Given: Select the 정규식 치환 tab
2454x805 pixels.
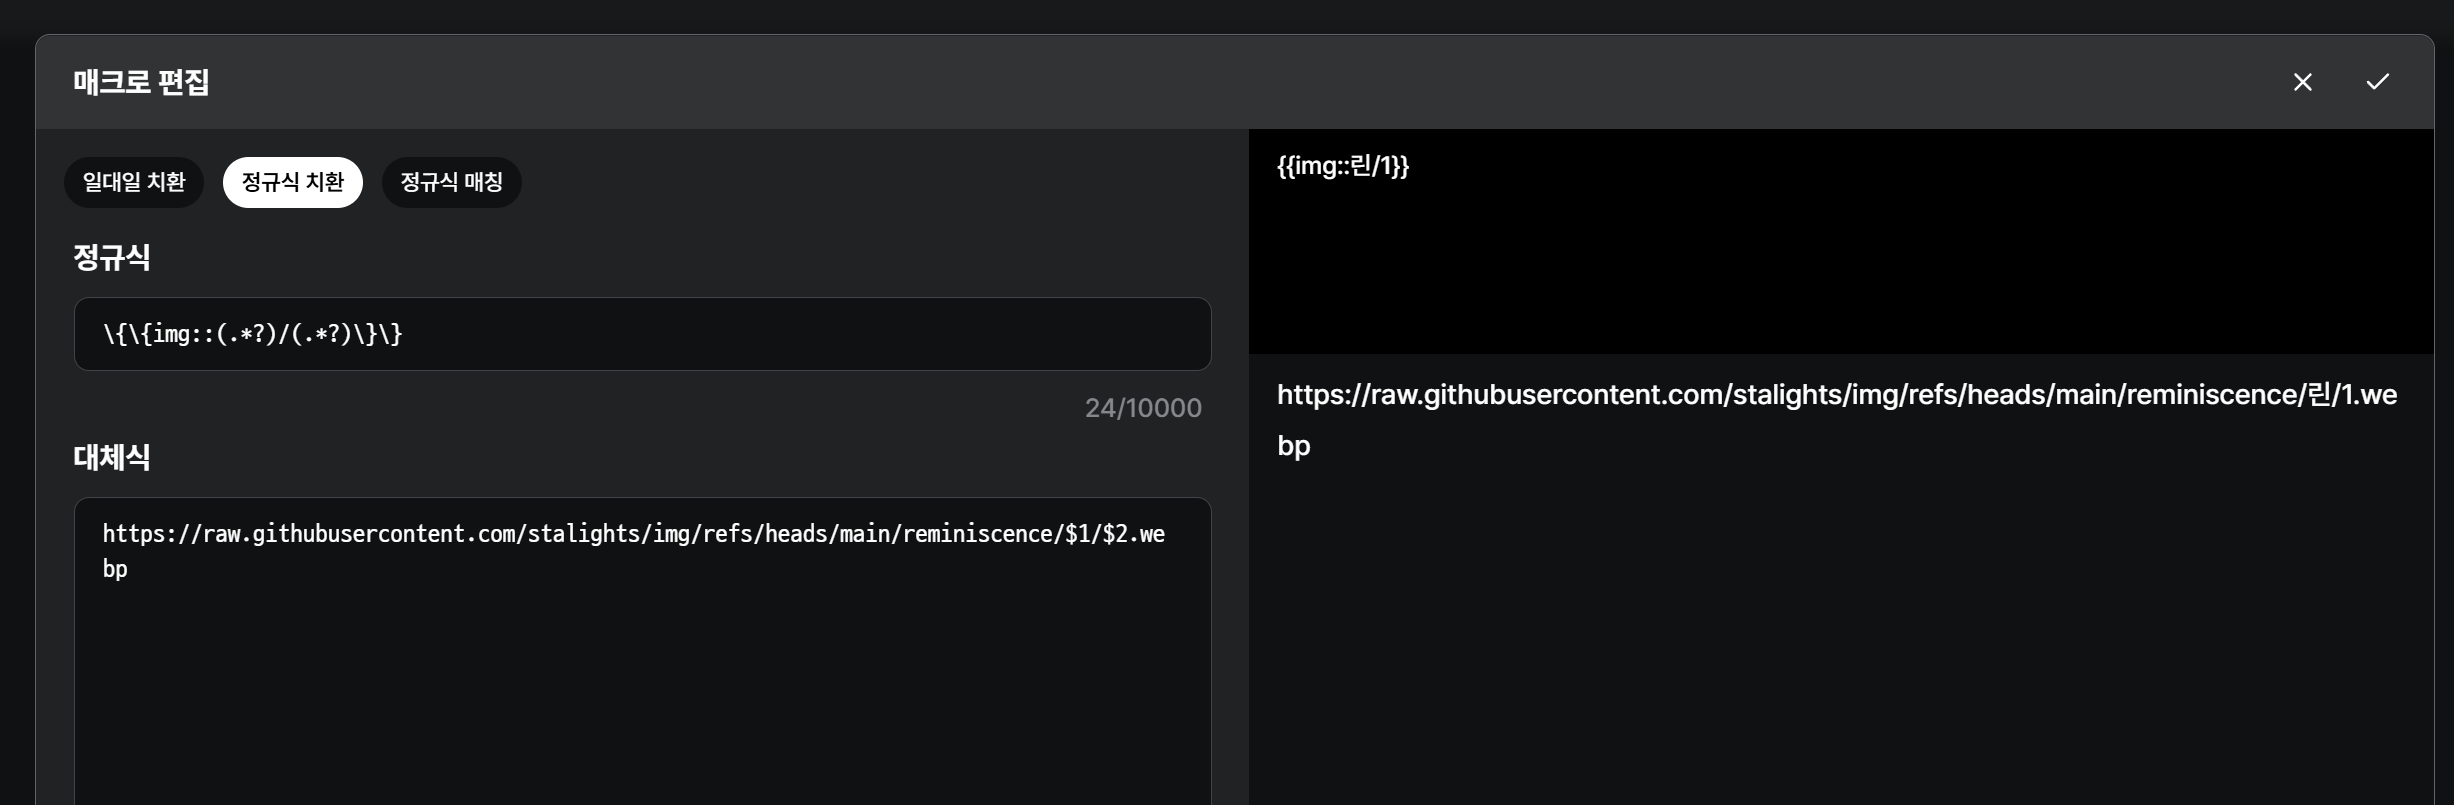Looking at the screenshot, I should [292, 182].
